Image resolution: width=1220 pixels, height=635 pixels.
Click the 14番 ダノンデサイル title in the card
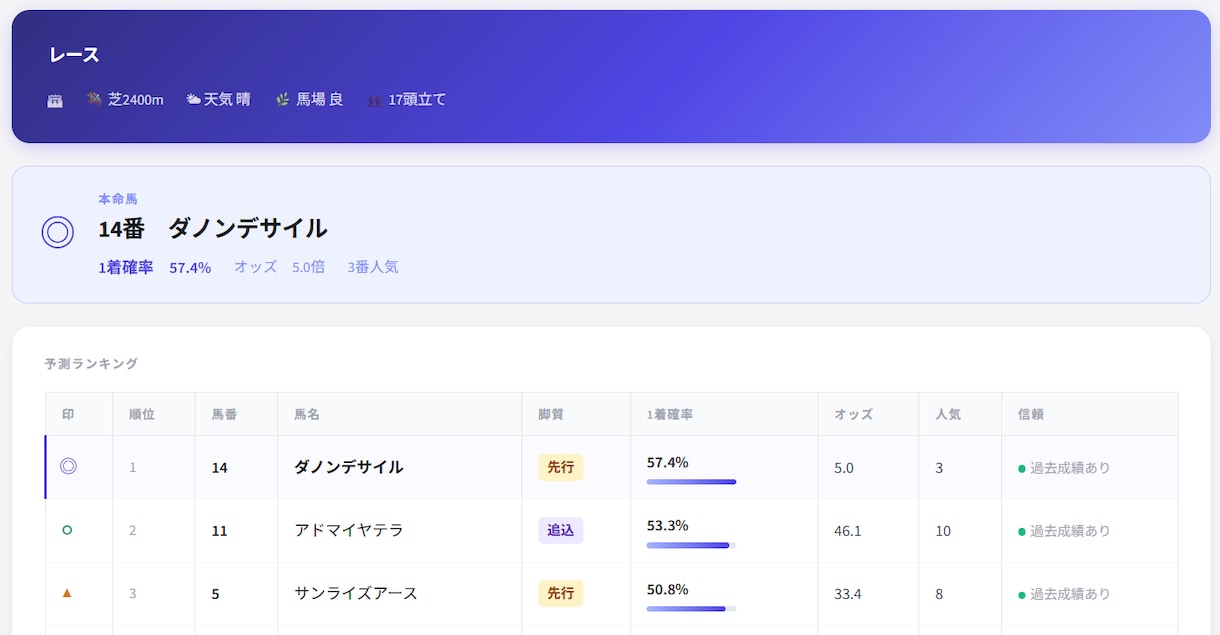point(212,229)
